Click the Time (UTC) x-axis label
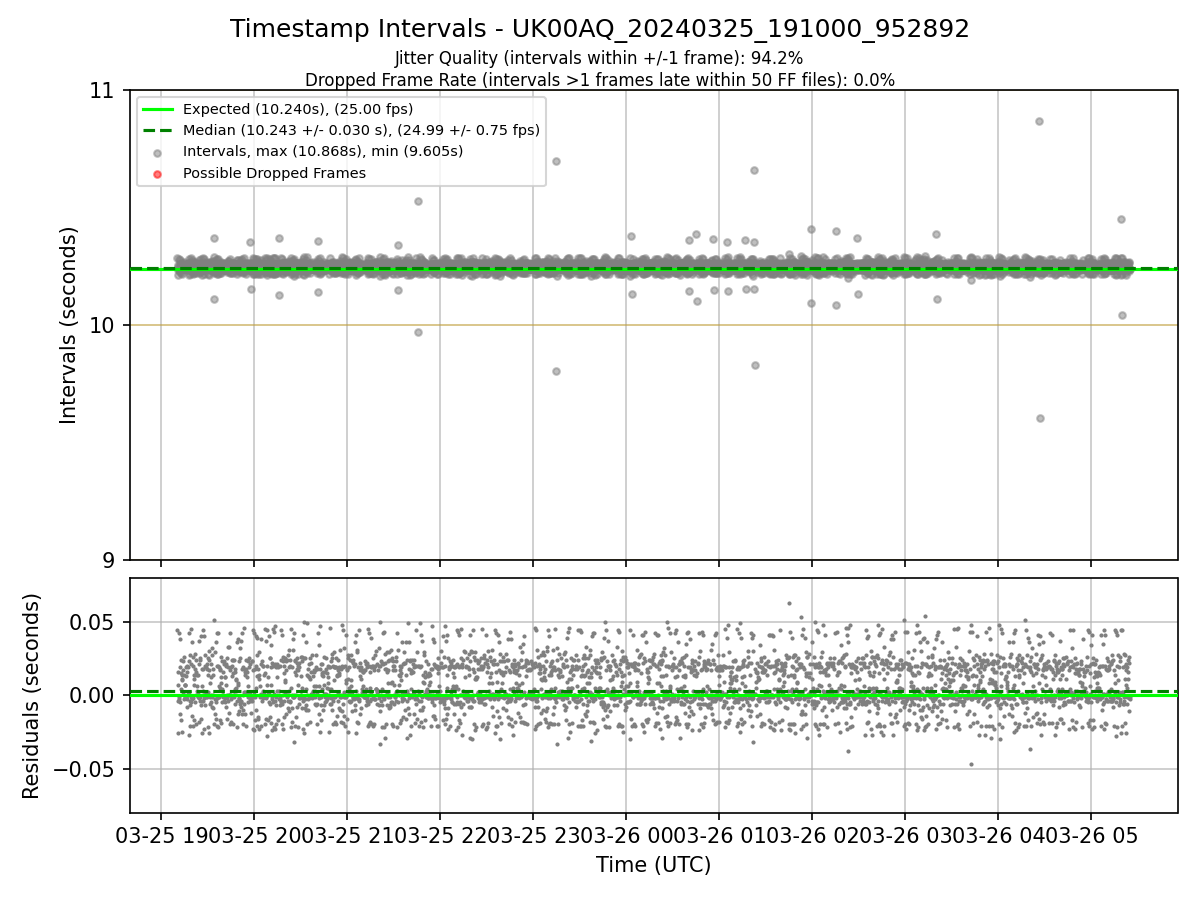Screen dimensions: 1200x900 (x=653, y=865)
